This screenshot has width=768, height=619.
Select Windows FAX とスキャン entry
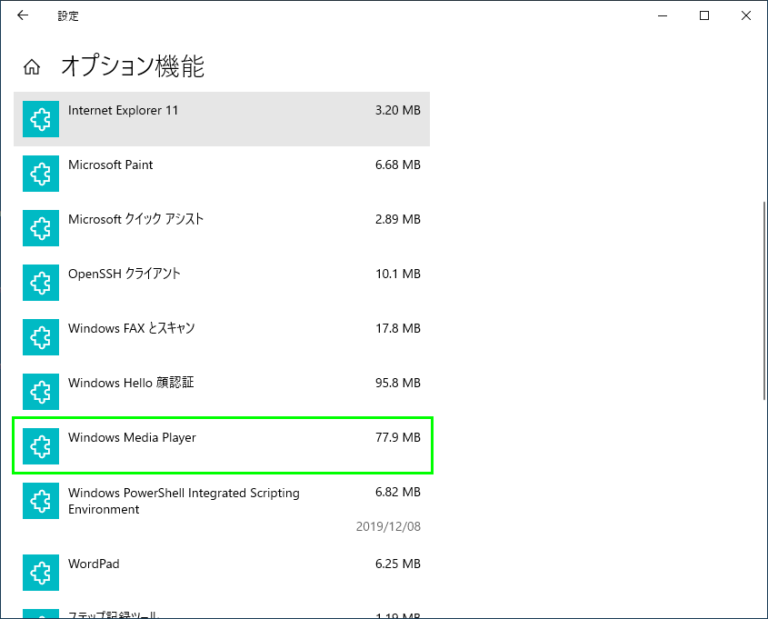(x=221, y=337)
